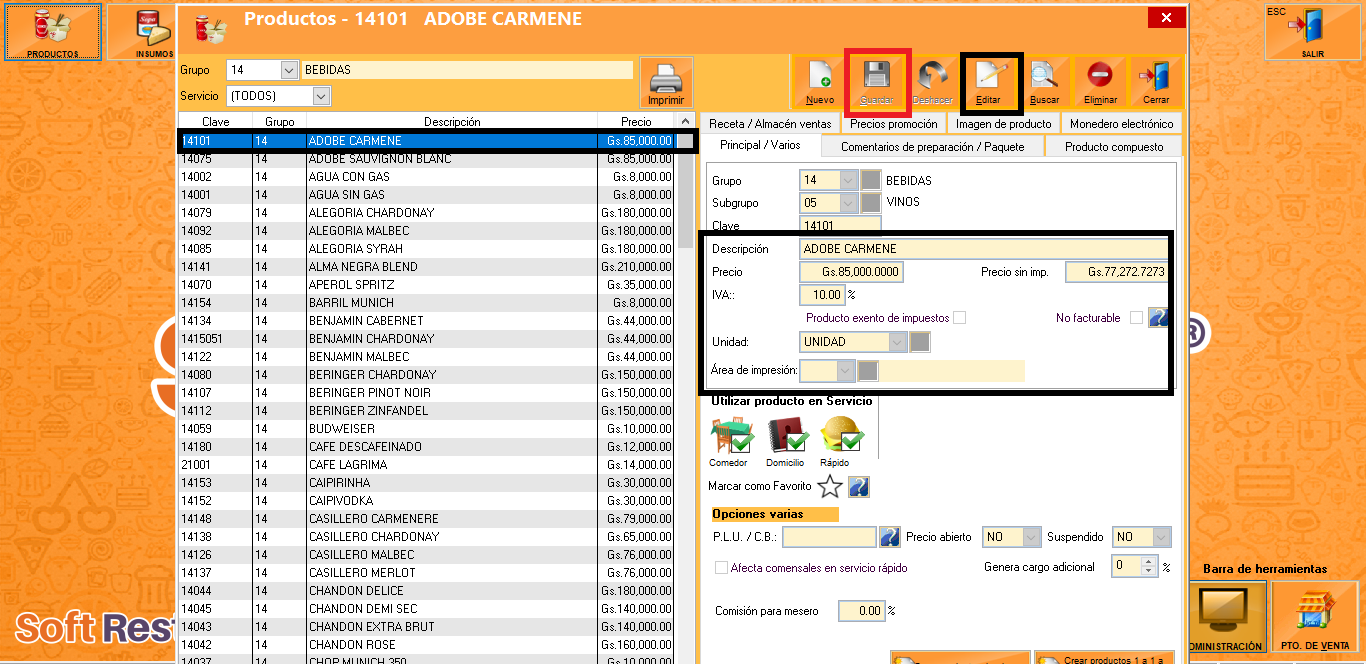Sort list by Precio column header
This screenshot has width=1366, height=664.
coord(636,121)
